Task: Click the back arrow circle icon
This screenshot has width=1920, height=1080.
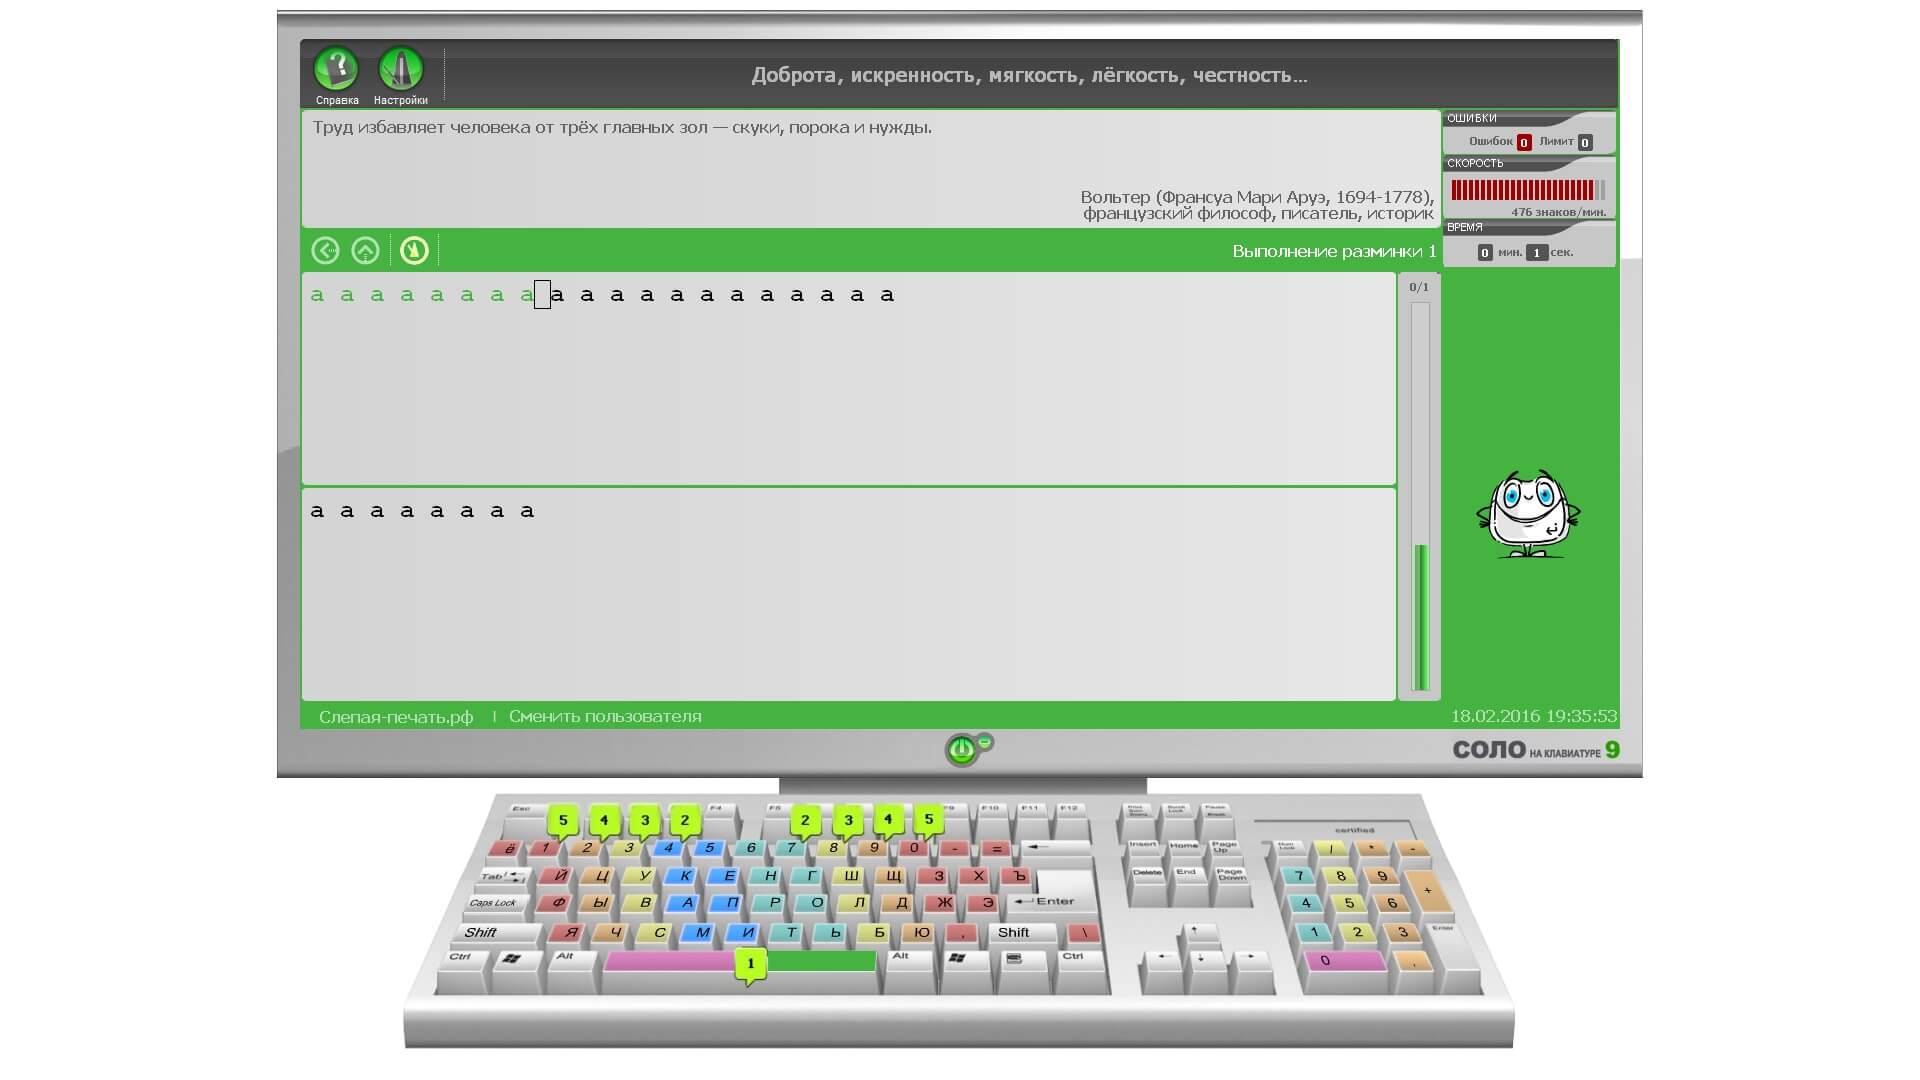Action: tap(325, 250)
